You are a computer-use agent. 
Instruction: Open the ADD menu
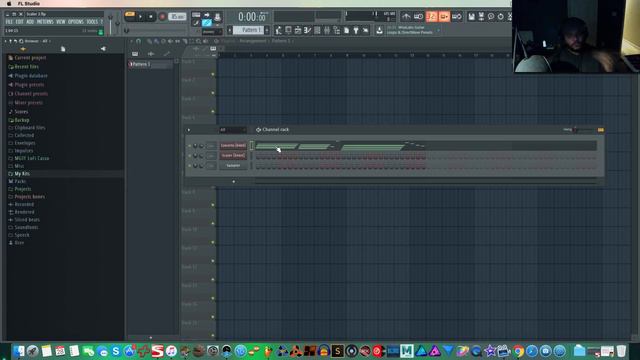click(x=30, y=22)
